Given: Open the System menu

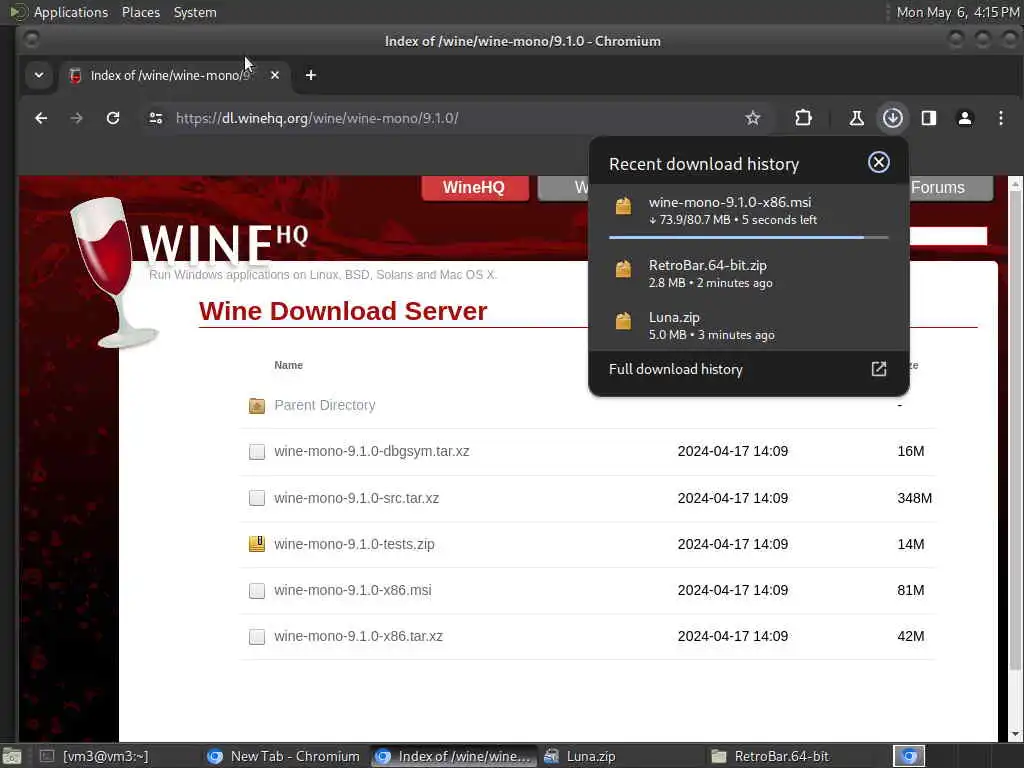Looking at the screenshot, I should [x=195, y=12].
